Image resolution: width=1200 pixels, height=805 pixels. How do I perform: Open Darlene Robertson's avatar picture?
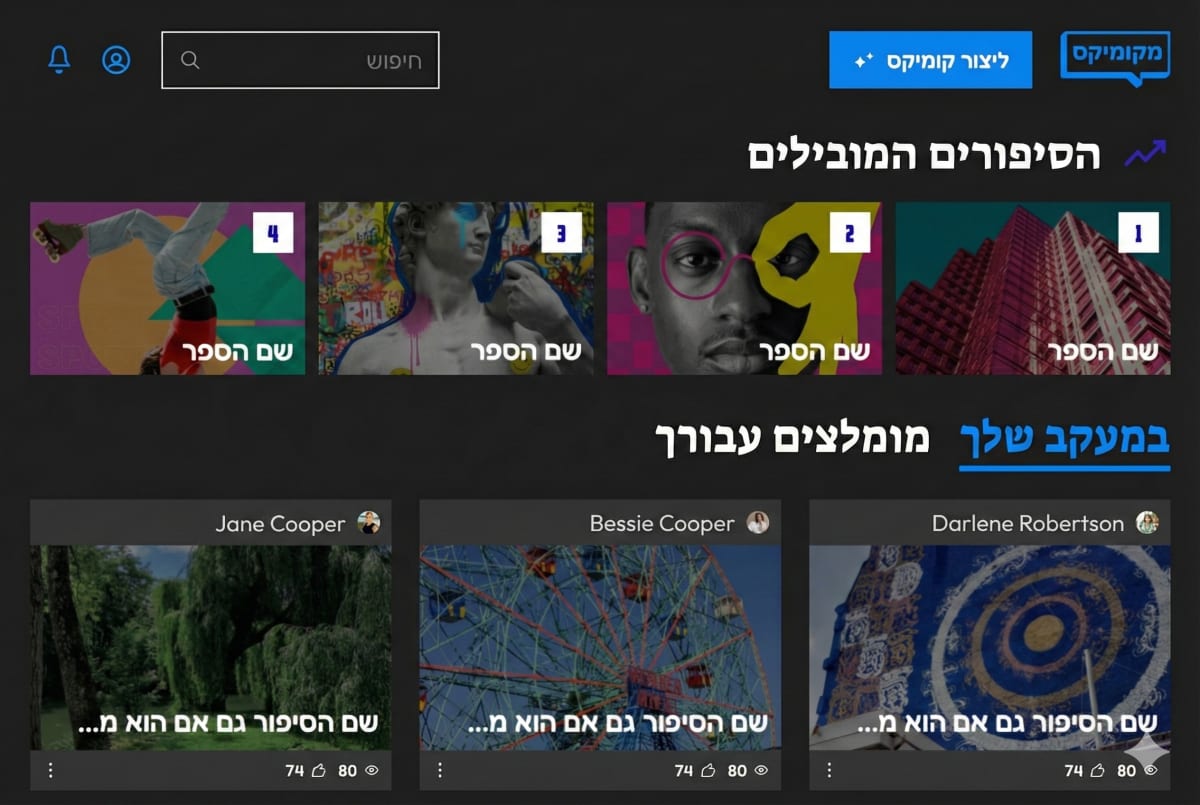click(1148, 522)
